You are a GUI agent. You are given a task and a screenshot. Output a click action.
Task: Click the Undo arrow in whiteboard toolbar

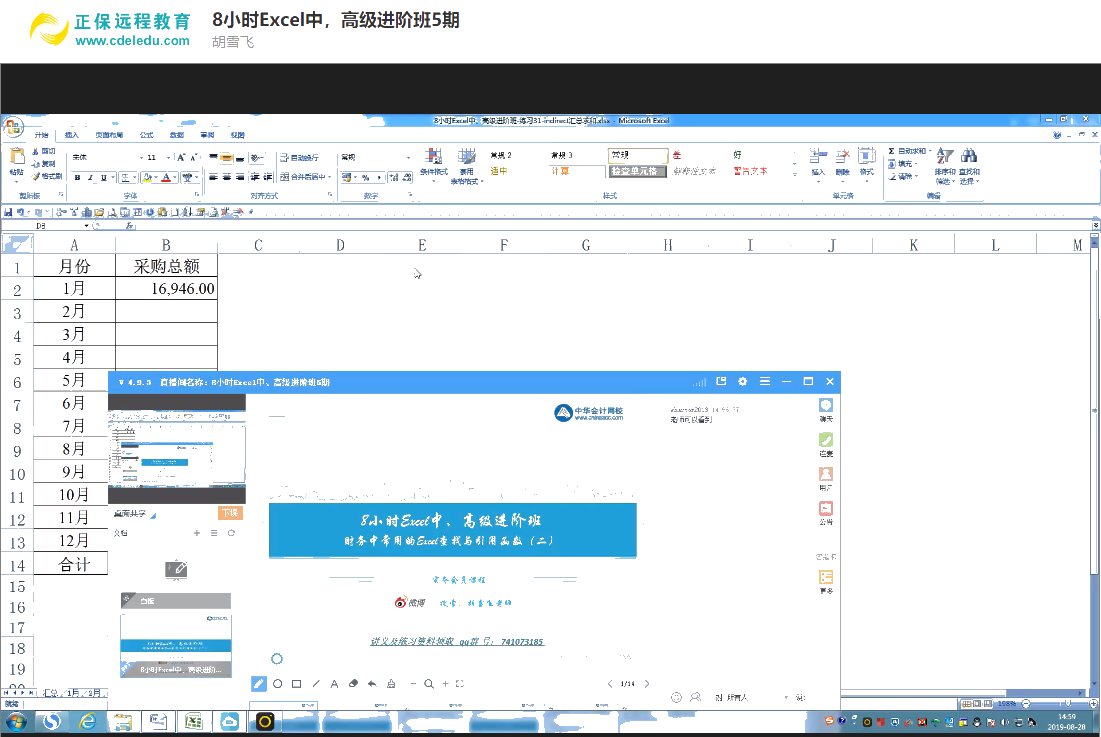tap(372, 684)
